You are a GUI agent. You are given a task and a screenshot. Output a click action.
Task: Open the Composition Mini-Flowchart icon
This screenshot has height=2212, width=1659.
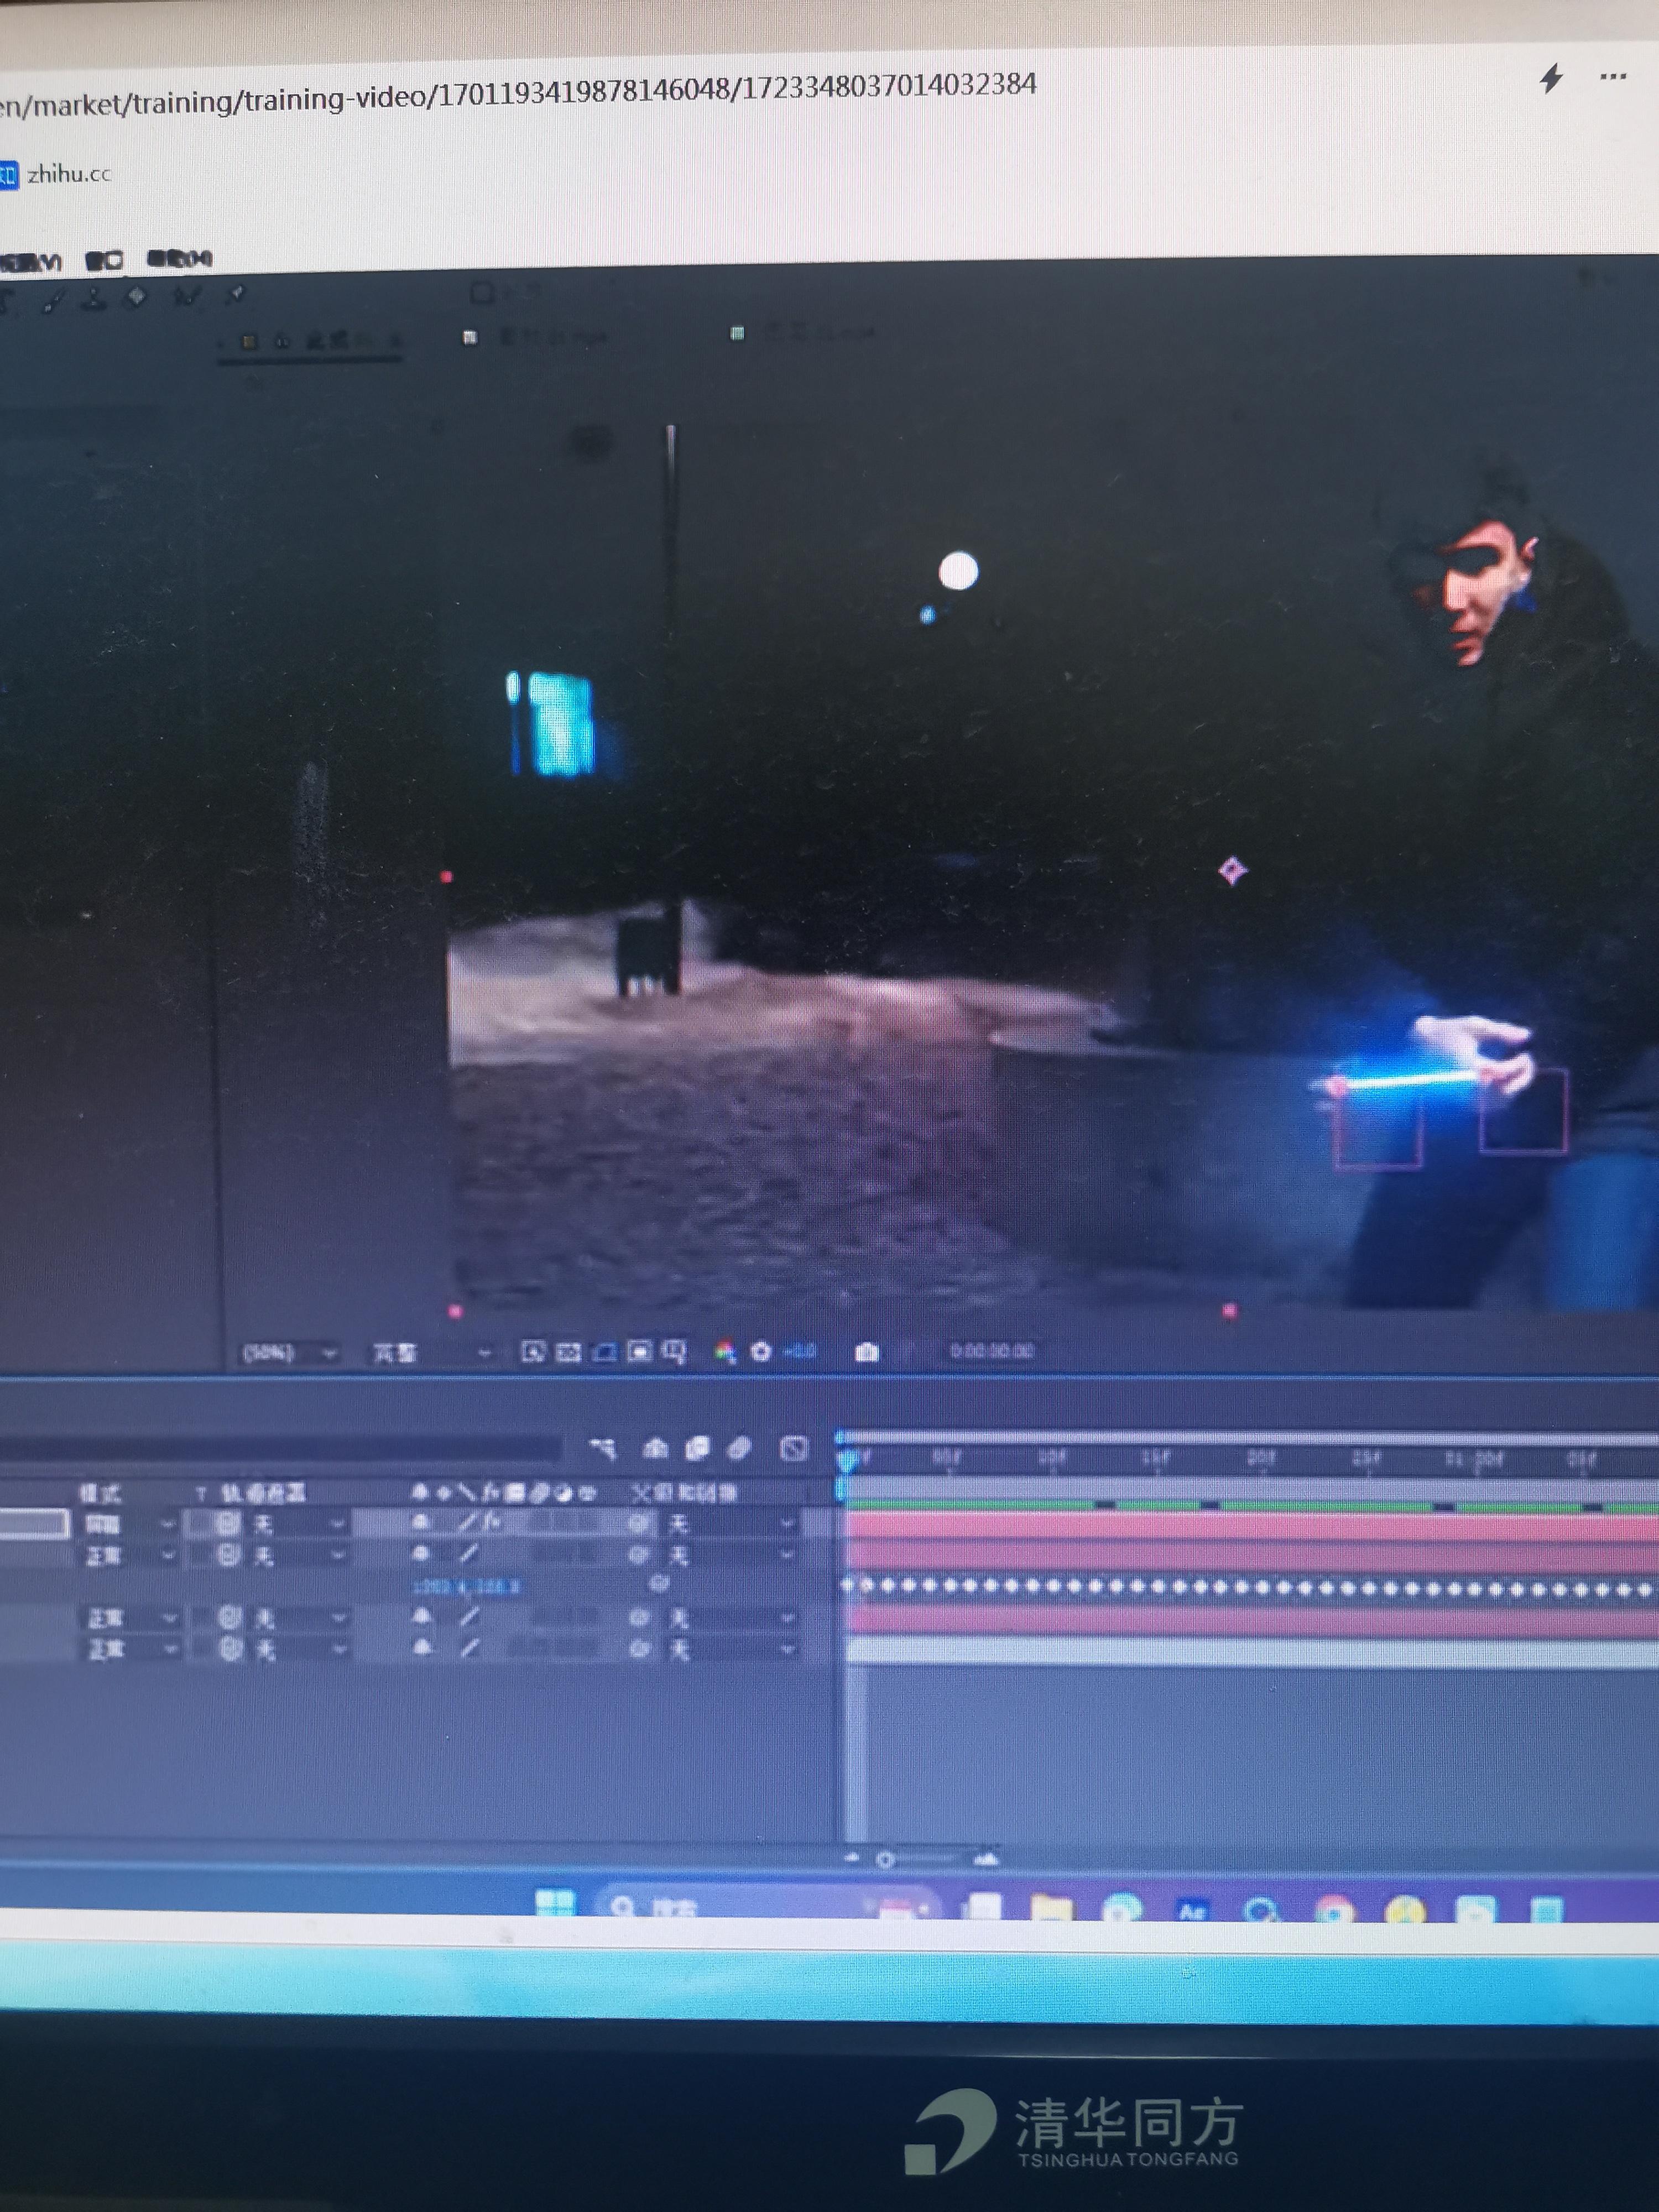pyautogui.click(x=603, y=1448)
